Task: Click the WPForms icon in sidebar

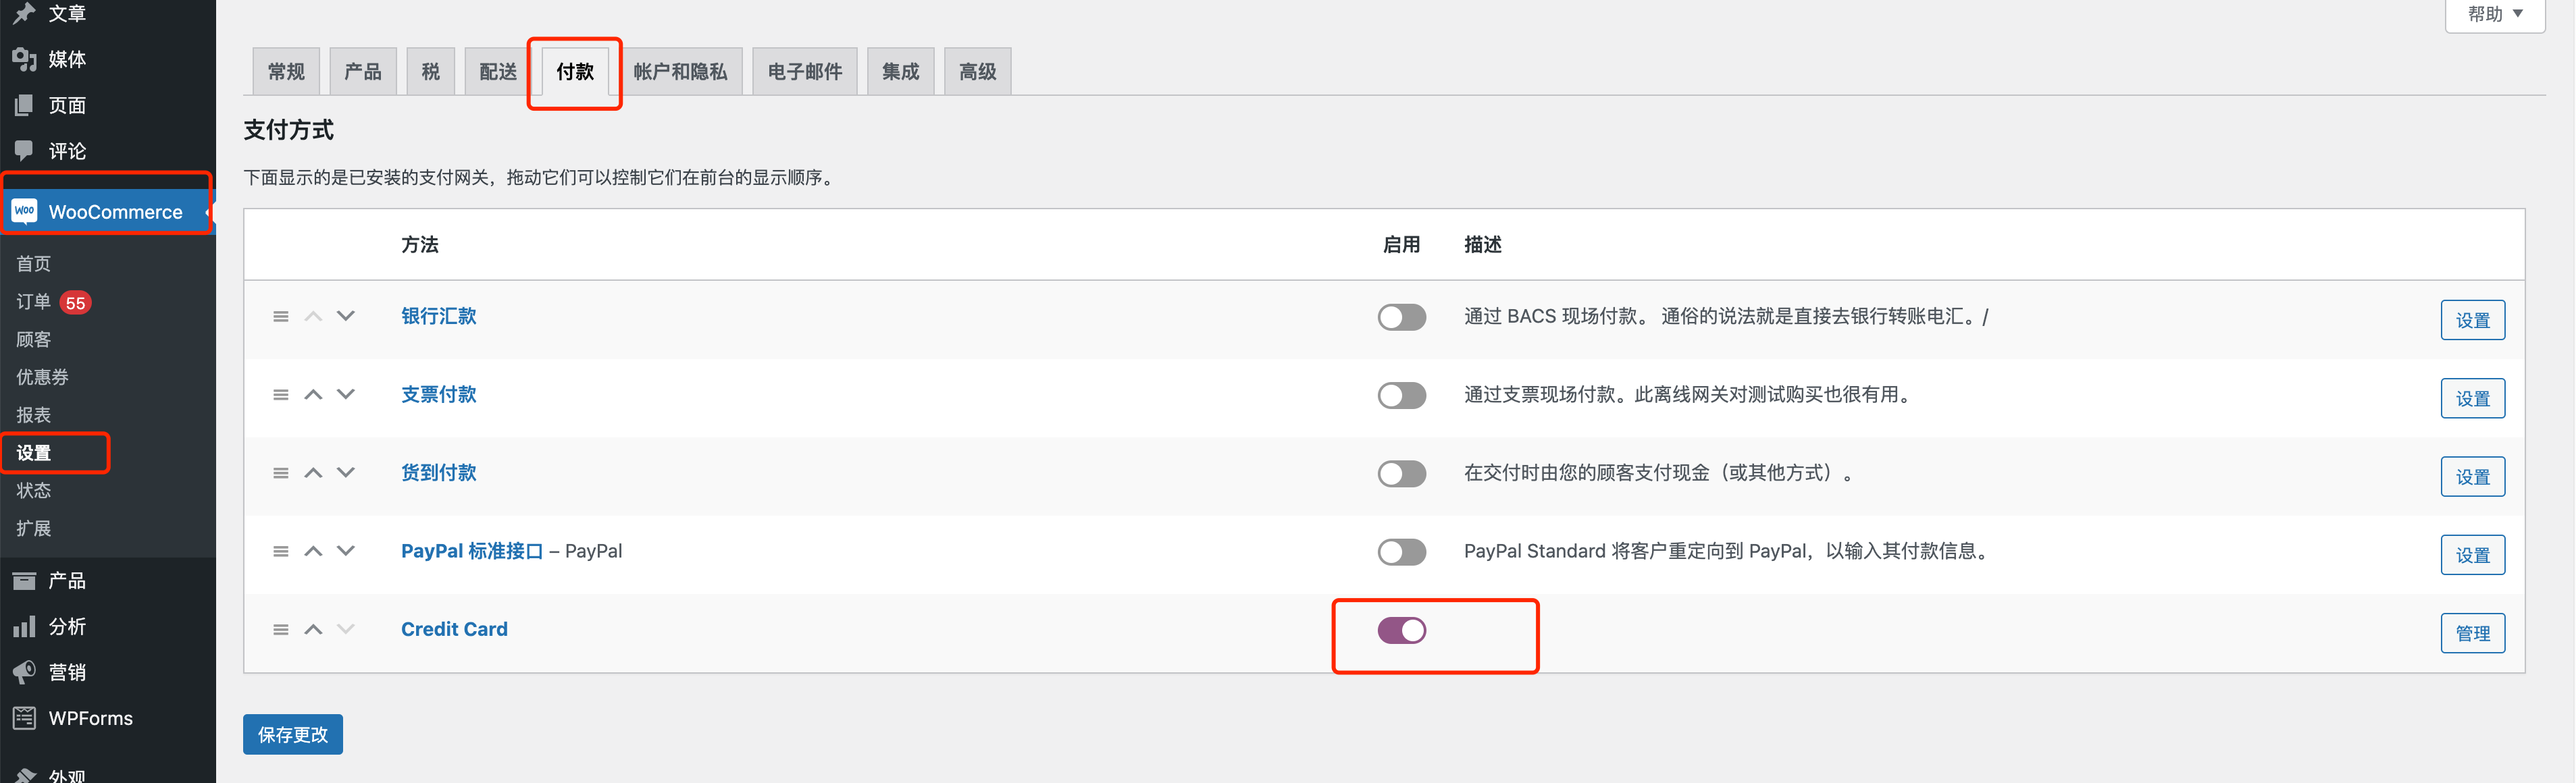Action: pos(25,718)
